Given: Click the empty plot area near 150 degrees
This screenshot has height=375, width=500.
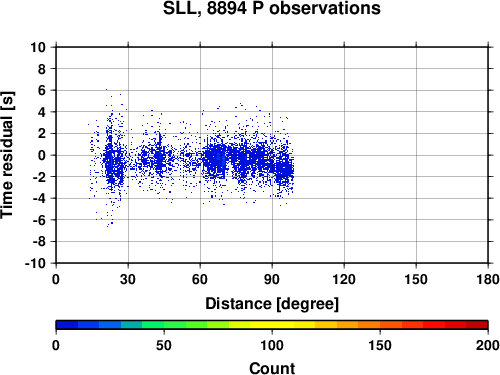Looking at the screenshot, I should pos(416,155).
